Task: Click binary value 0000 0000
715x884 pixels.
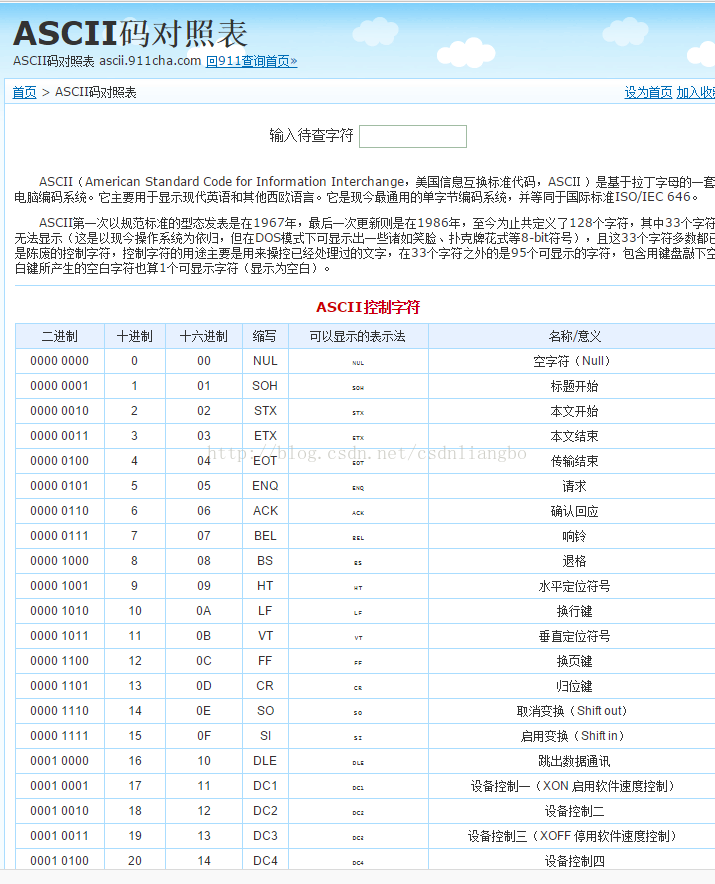Action: tap(59, 361)
